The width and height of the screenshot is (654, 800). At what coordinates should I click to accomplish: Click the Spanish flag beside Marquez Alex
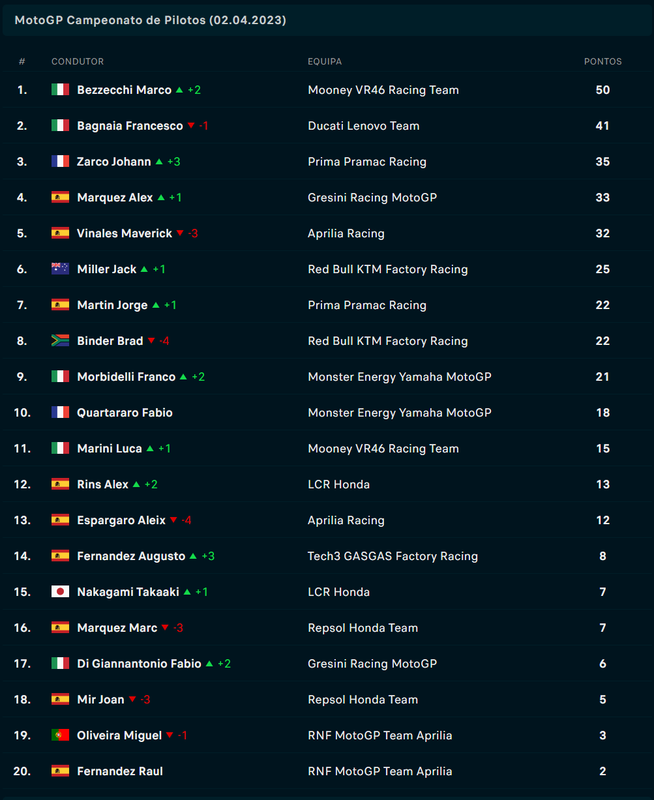tap(60, 197)
